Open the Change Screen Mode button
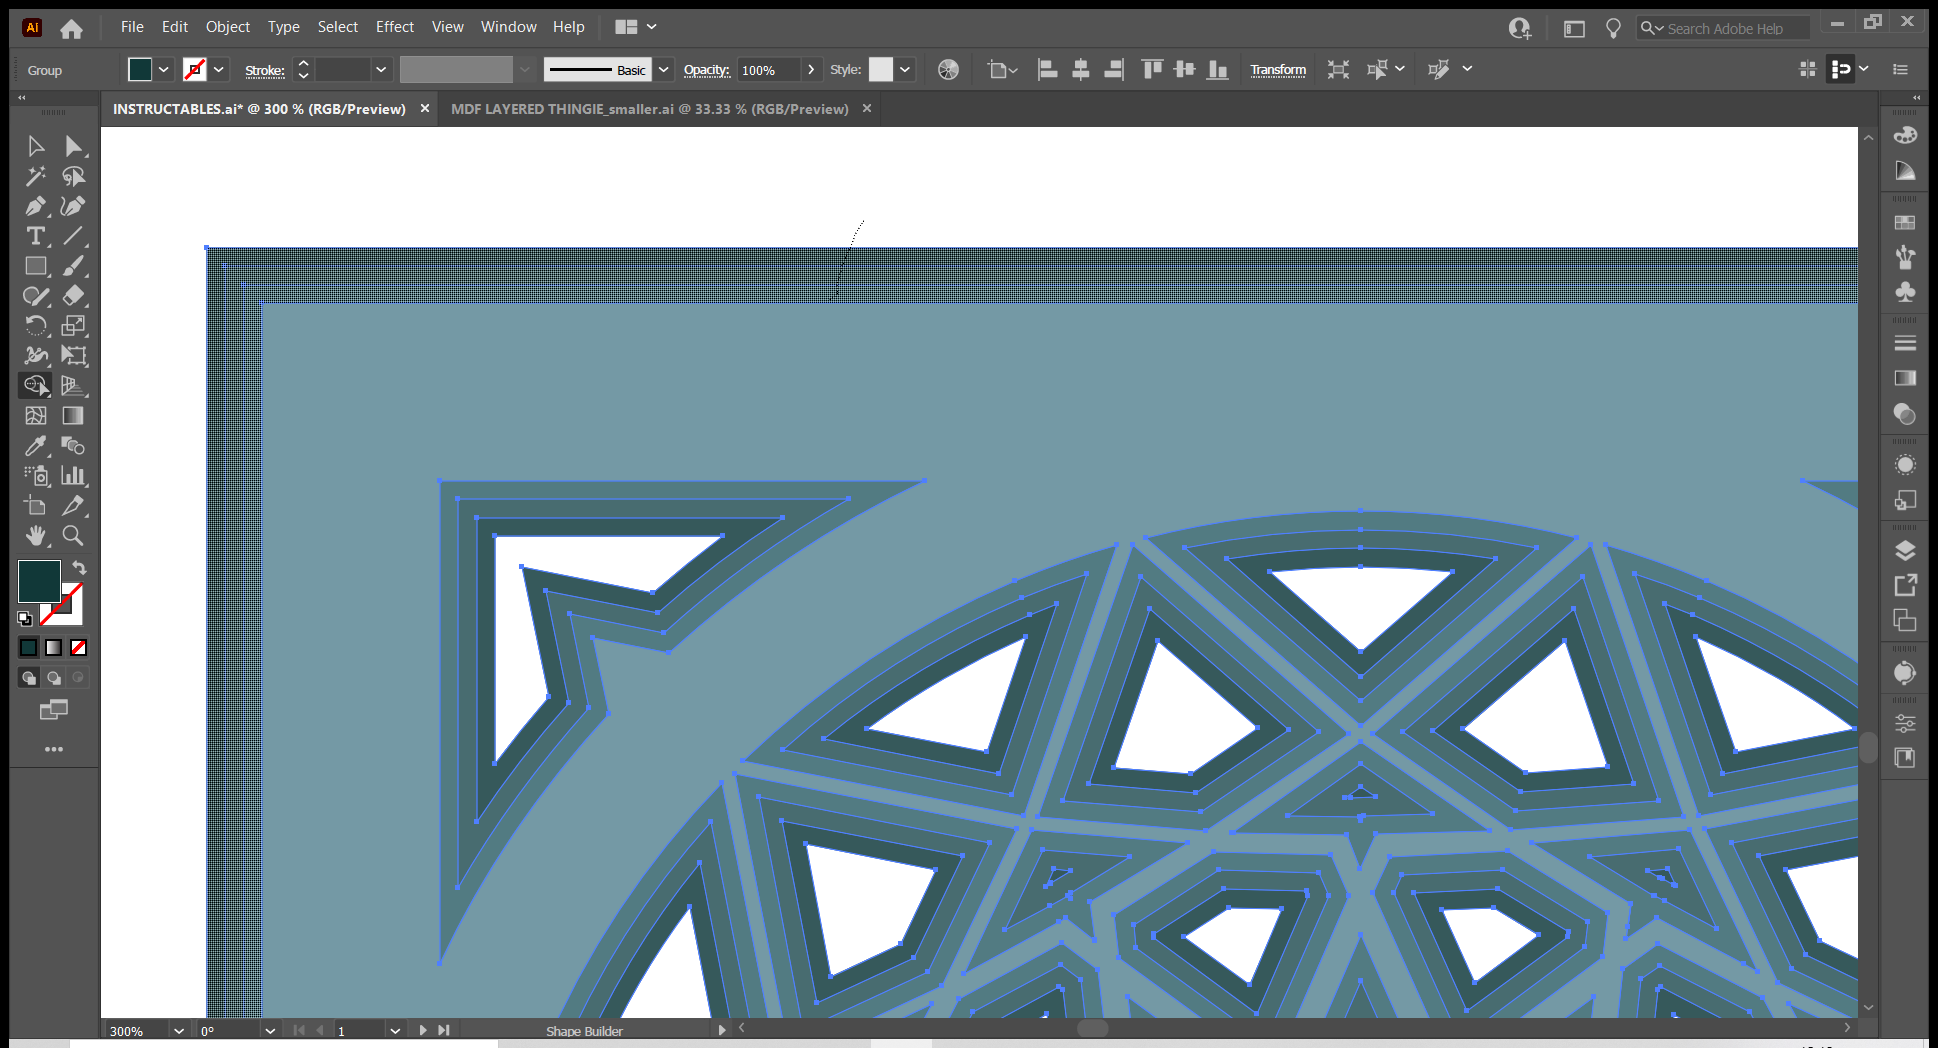 pyautogui.click(x=54, y=710)
